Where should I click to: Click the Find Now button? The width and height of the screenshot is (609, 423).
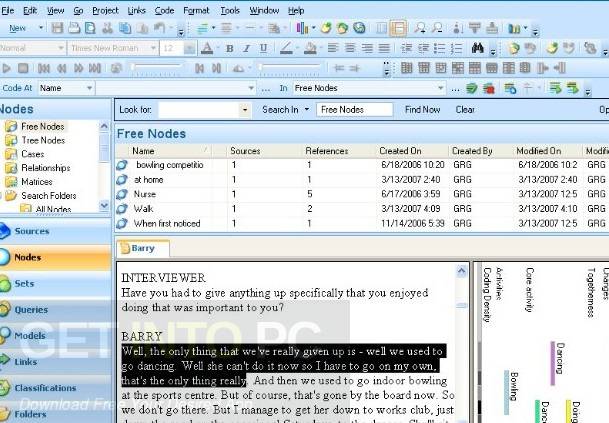[x=422, y=110]
